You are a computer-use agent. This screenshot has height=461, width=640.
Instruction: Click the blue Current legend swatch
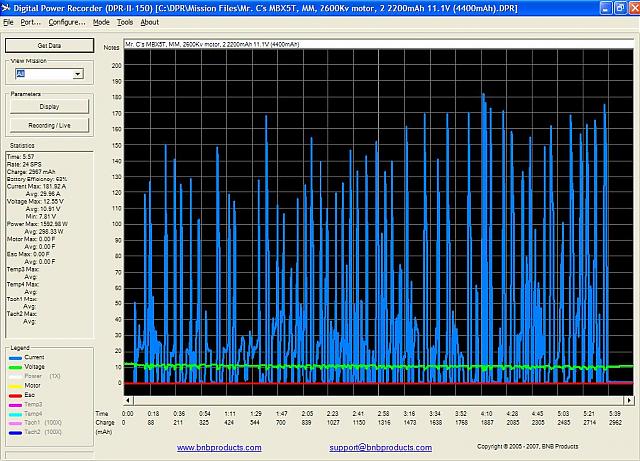pyautogui.click(x=14, y=356)
